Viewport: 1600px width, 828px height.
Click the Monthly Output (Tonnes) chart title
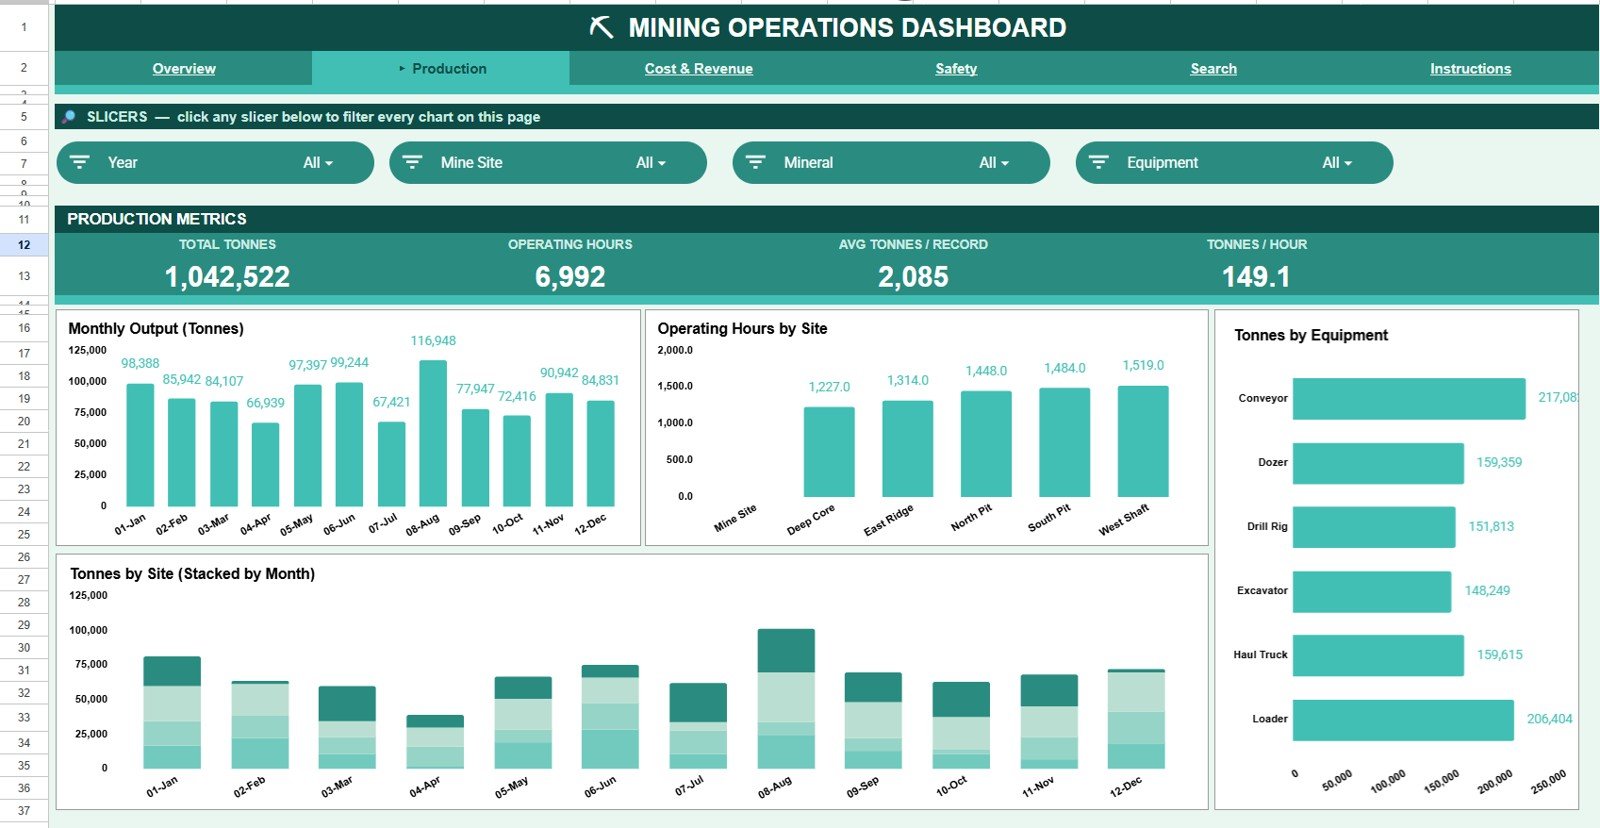pos(156,329)
